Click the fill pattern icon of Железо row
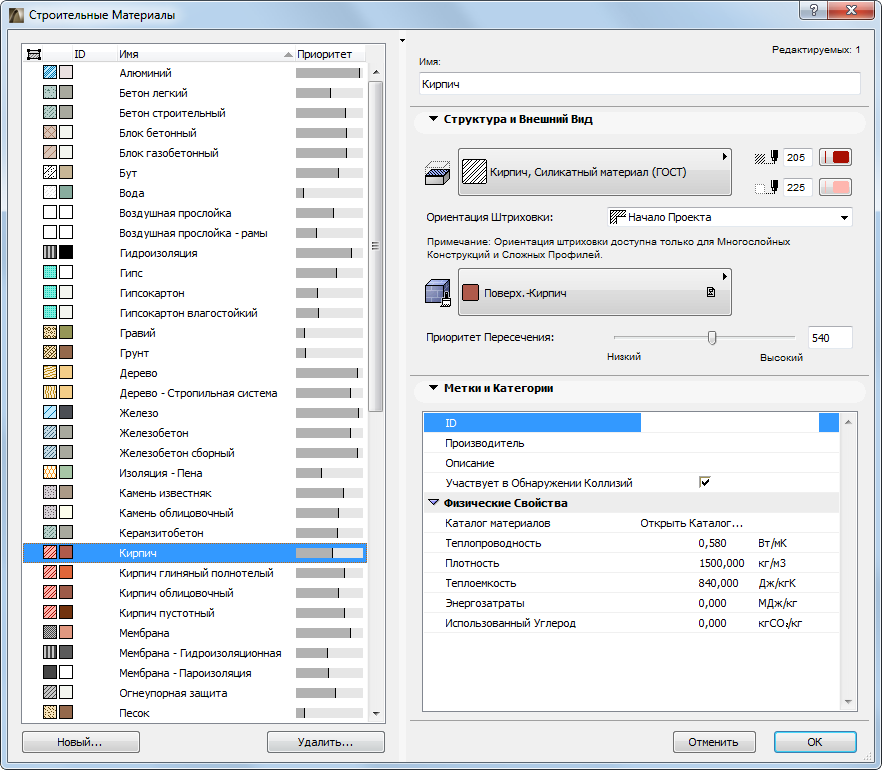 (x=50, y=412)
